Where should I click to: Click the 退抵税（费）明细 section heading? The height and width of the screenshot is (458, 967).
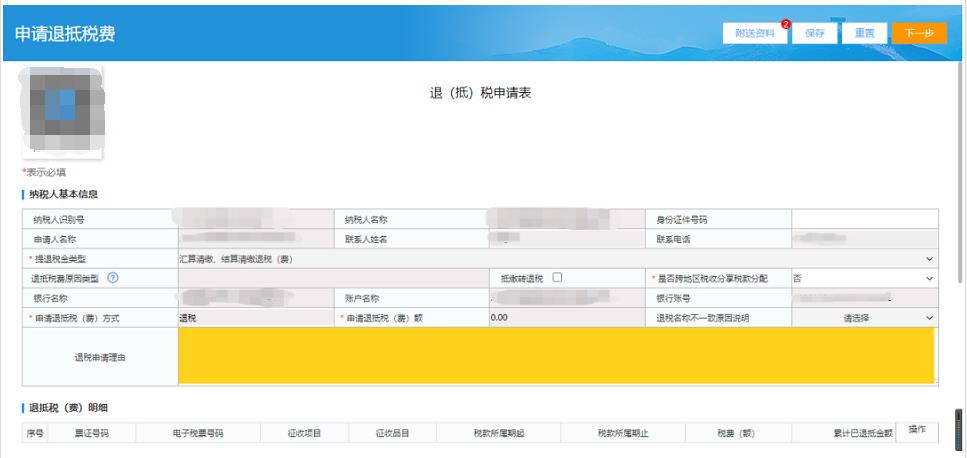69,408
